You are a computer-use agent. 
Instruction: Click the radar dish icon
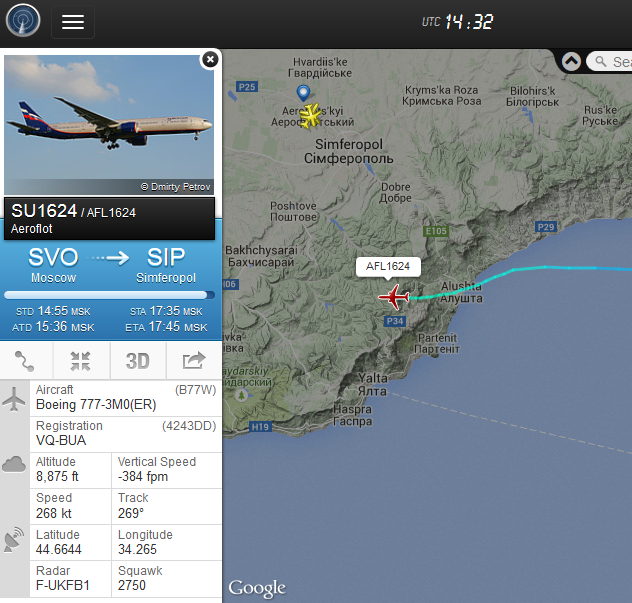tap(14, 539)
